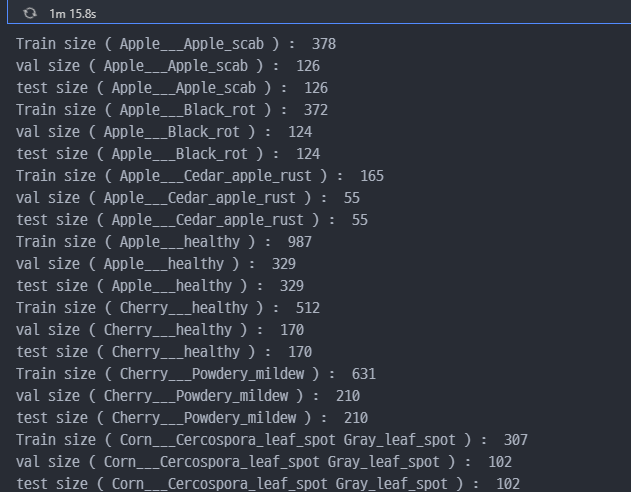The height and width of the screenshot is (492, 631).
Task: Select line Train size Apple___Apple_scab 378
Action: (x=176, y=44)
